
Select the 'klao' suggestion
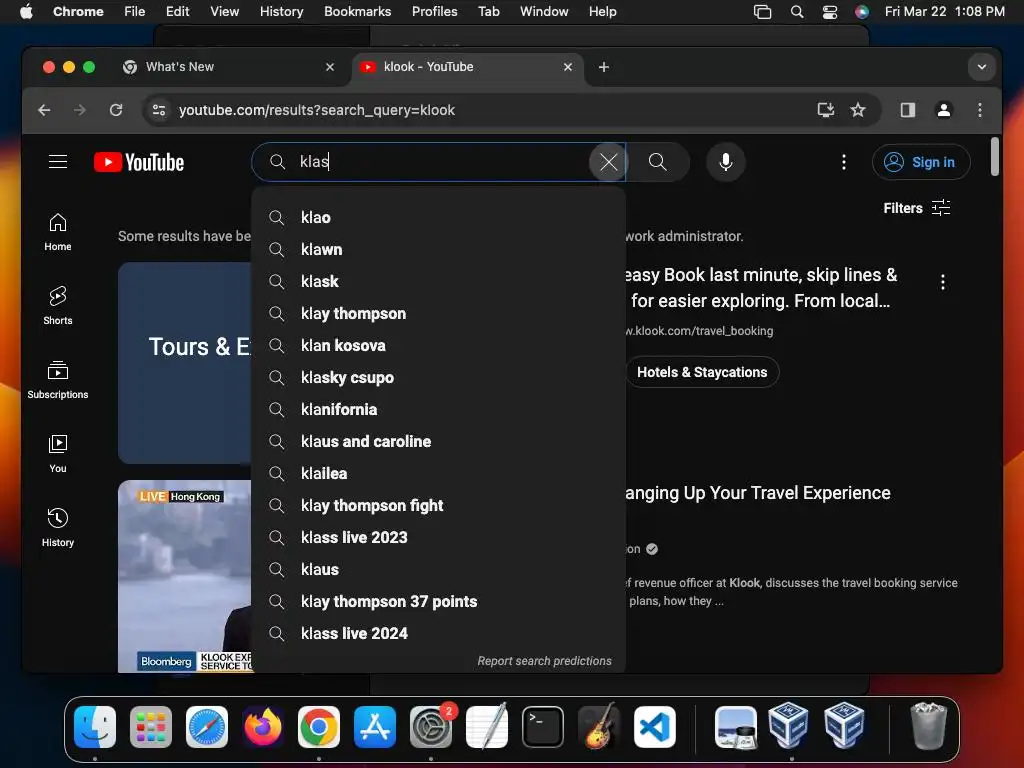point(438,217)
